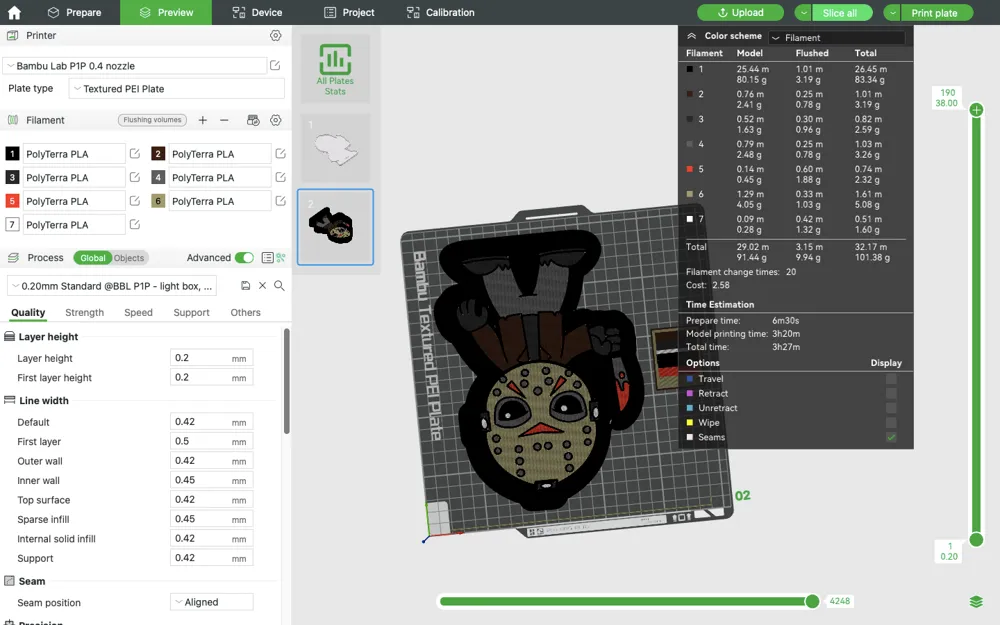Select plate 2 thumbnail
The width and height of the screenshot is (1000, 625).
(x=335, y=227)
